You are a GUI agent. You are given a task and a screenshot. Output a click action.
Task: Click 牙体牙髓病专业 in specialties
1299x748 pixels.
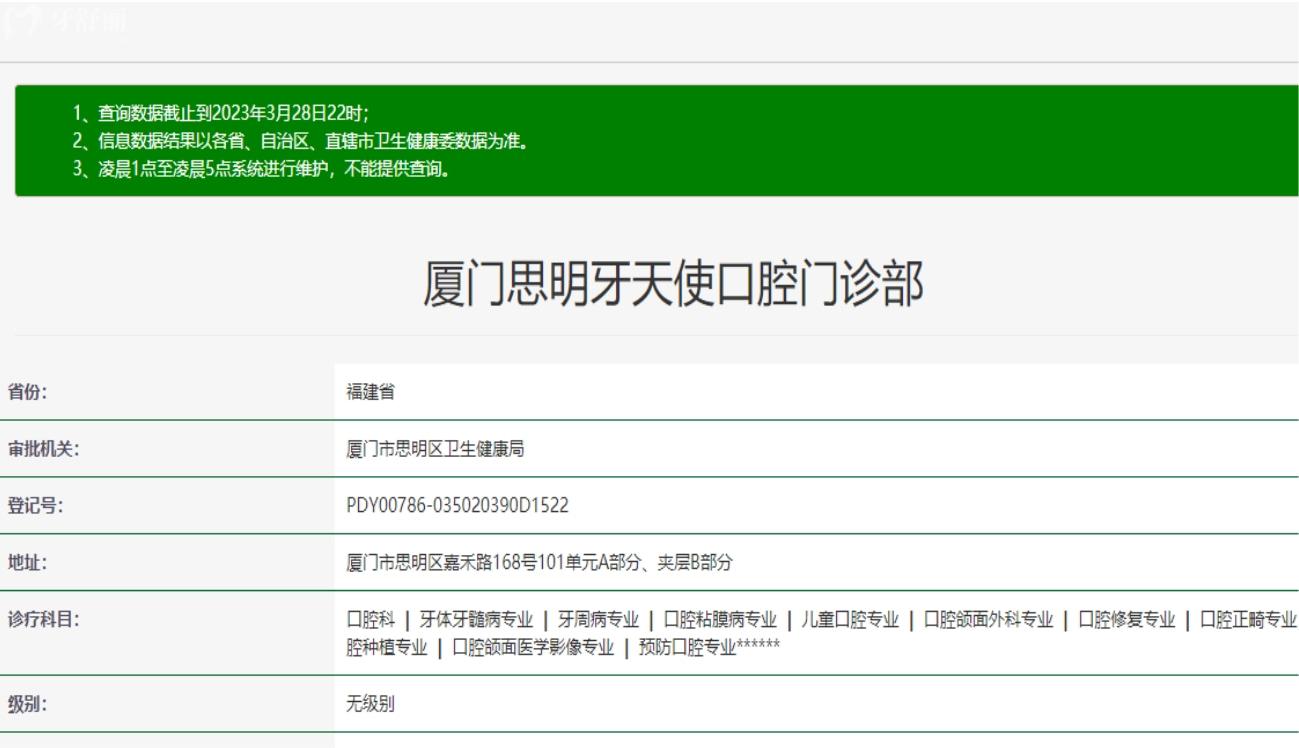476,620
